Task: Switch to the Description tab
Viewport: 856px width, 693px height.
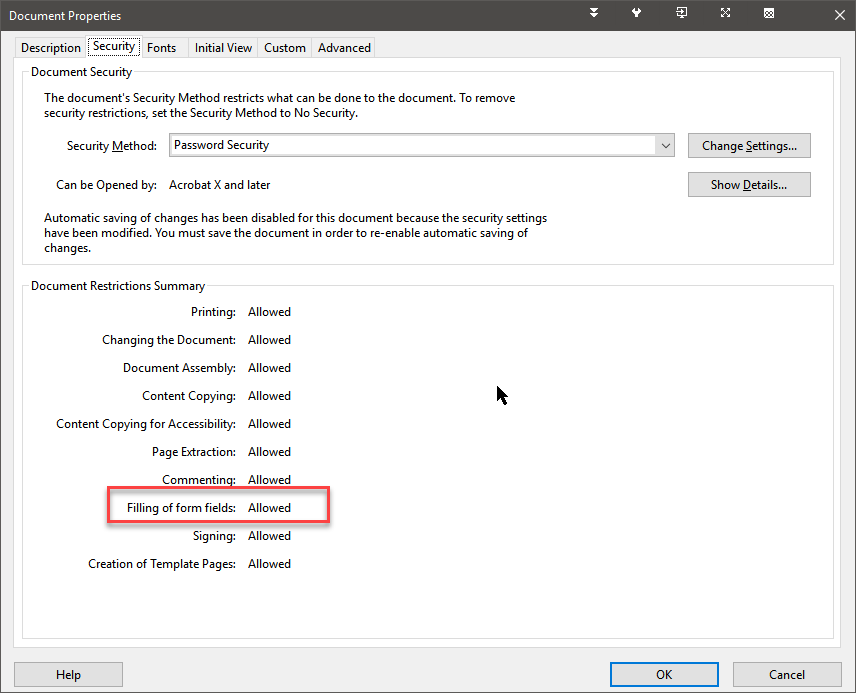Action: pyautogui.click(x=51, y=48)
